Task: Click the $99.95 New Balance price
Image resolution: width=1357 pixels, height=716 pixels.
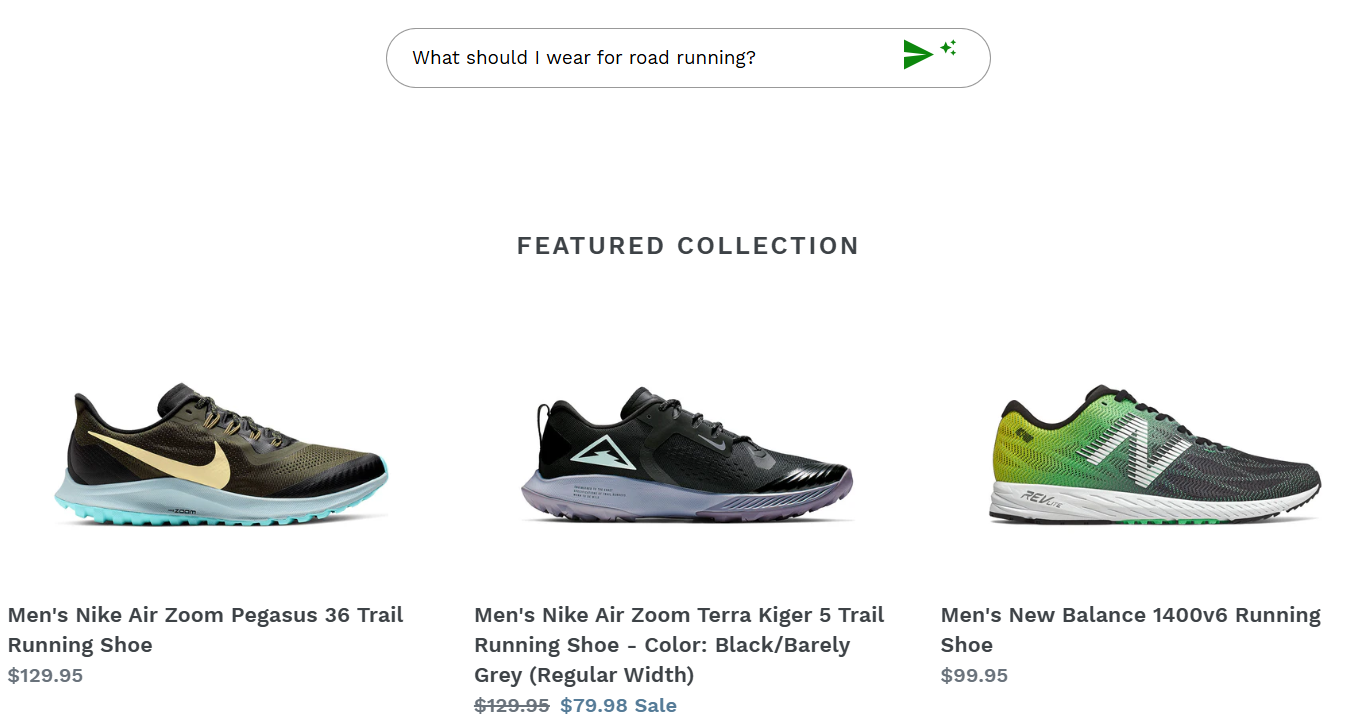Action: coord(974,675)
